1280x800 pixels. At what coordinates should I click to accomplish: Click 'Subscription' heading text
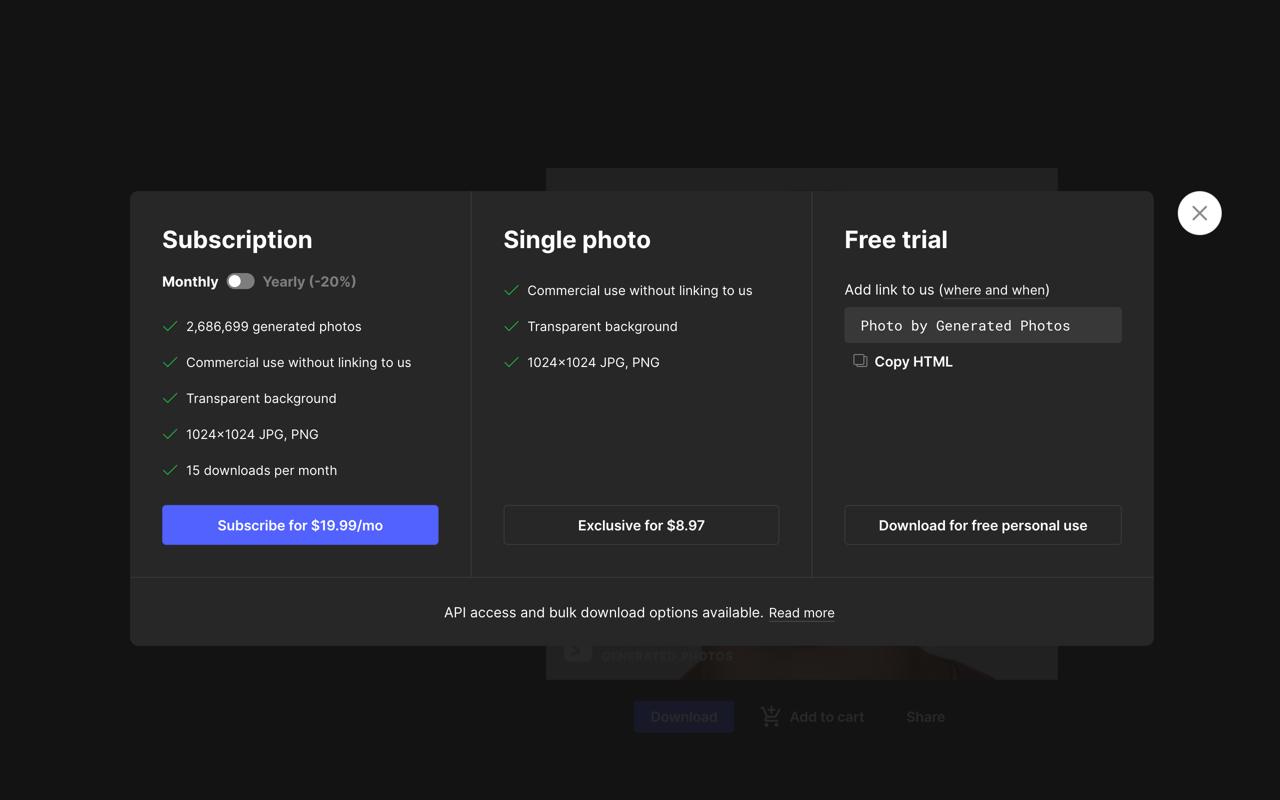[x=237, y=240]
